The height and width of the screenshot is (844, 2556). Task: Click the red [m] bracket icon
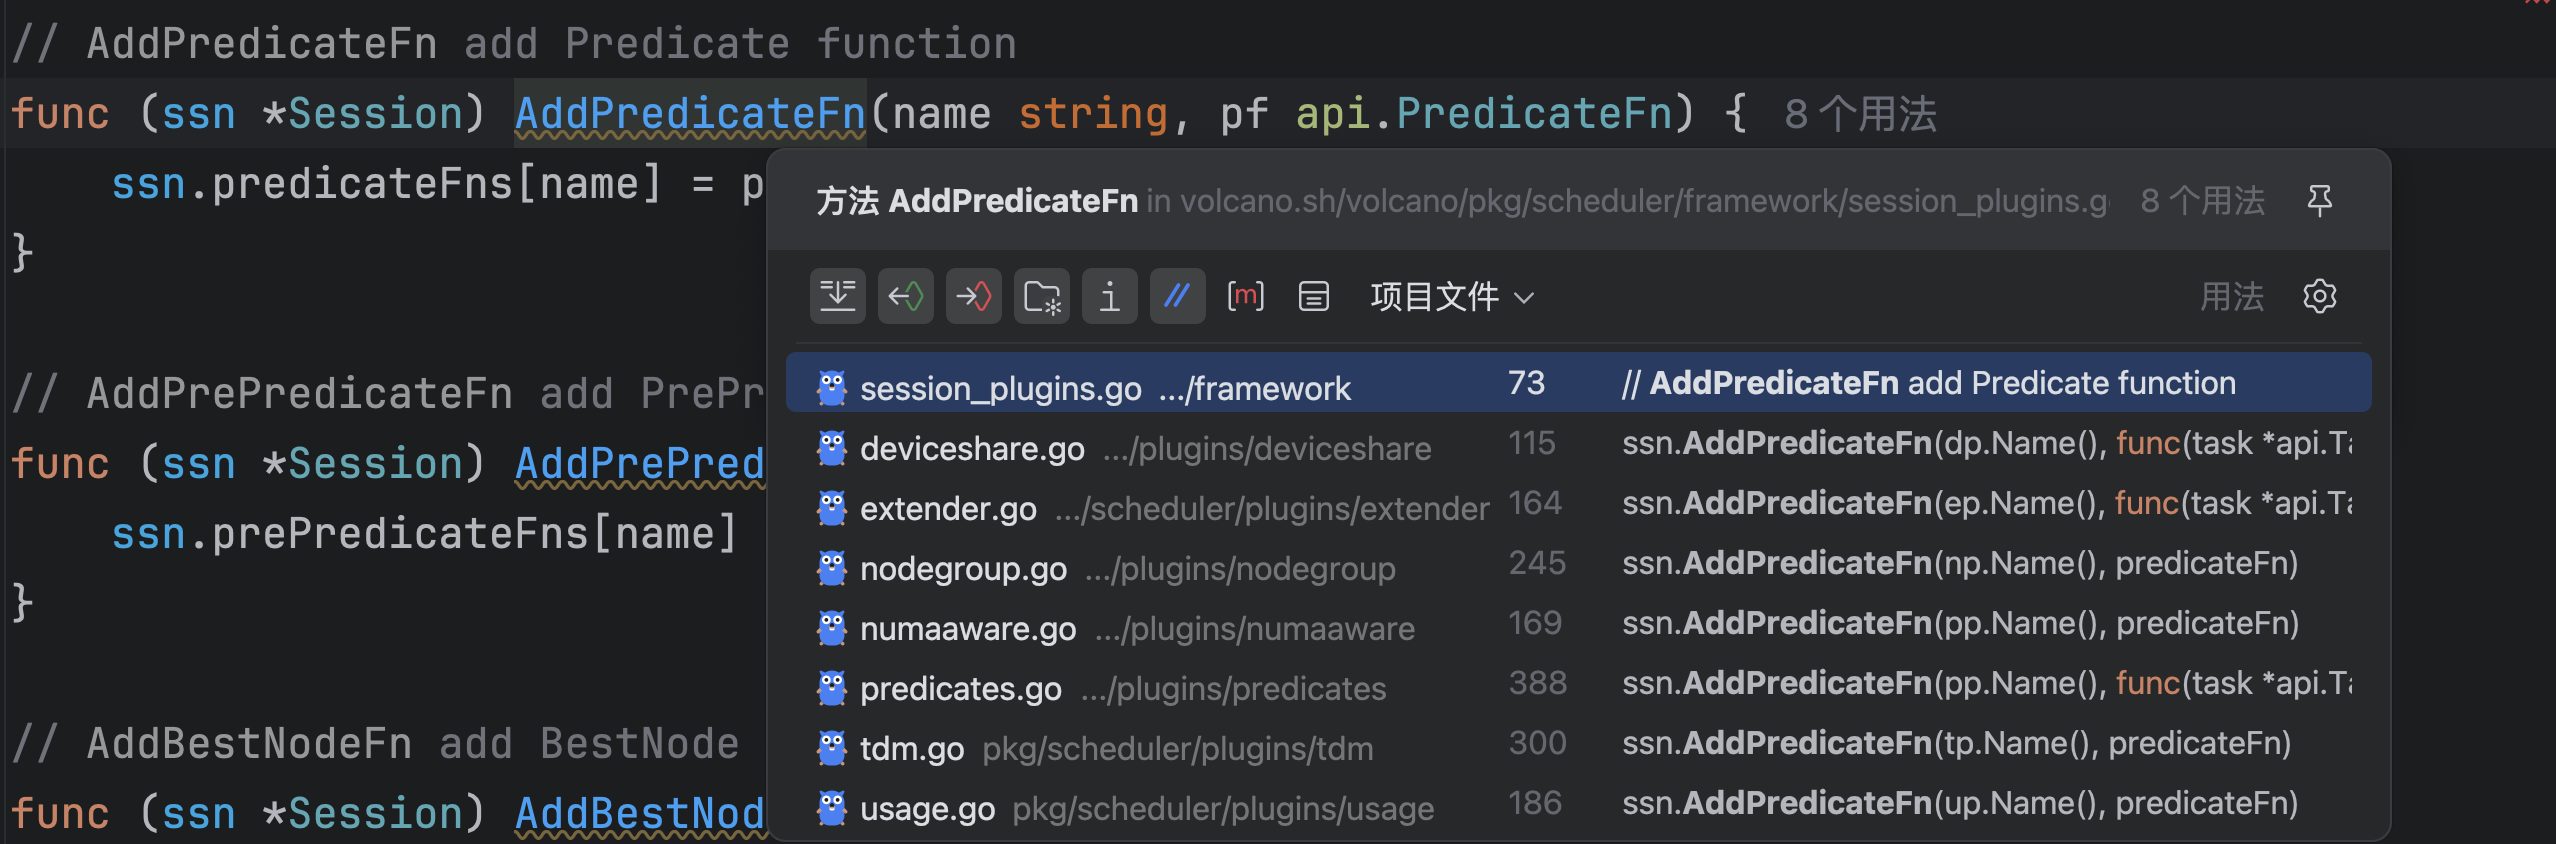click(x=1245, y=296)
